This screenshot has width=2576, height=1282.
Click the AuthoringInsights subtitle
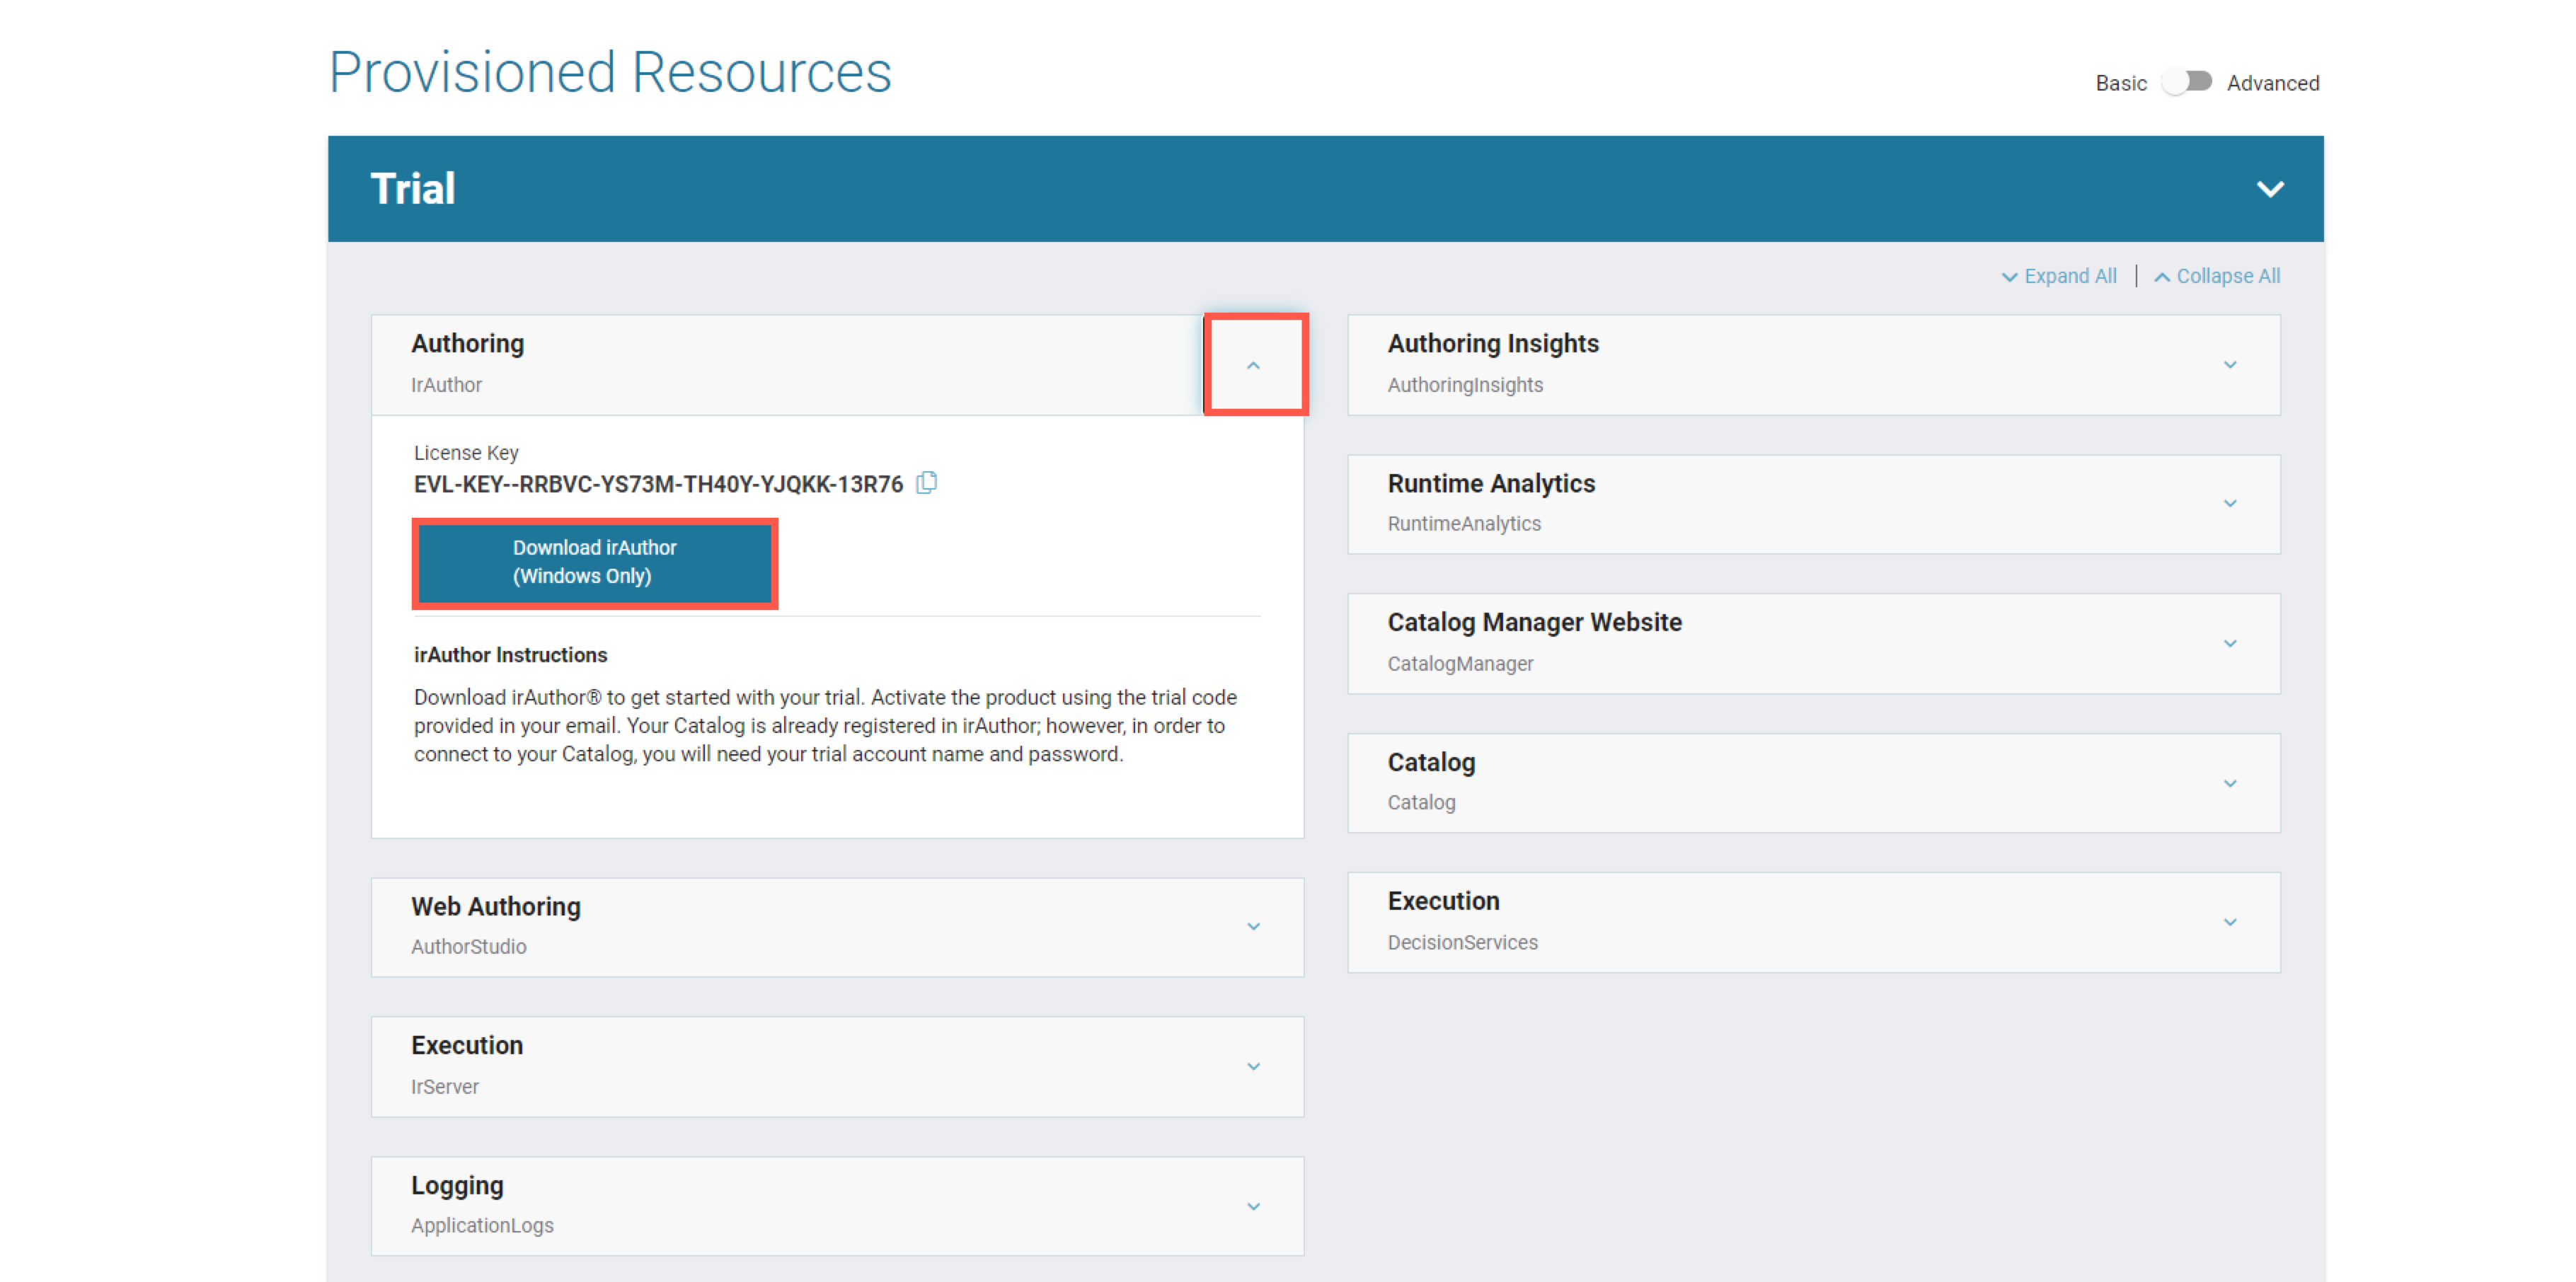tap(1465, 385)
